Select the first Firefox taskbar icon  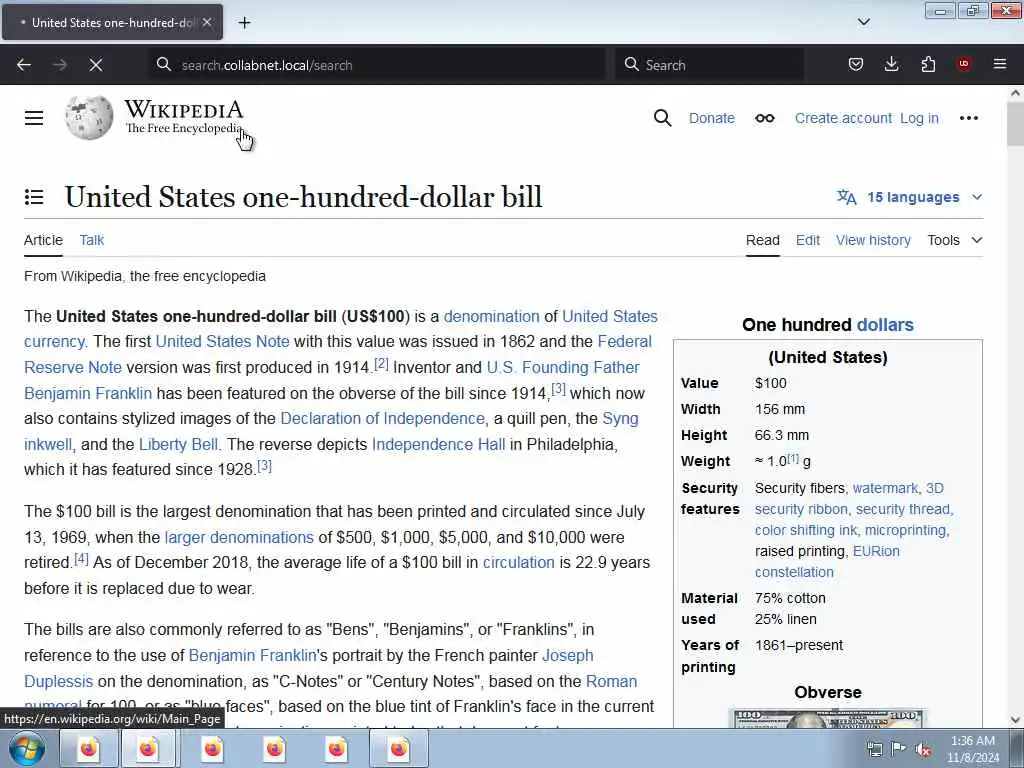tap(88, 748)
